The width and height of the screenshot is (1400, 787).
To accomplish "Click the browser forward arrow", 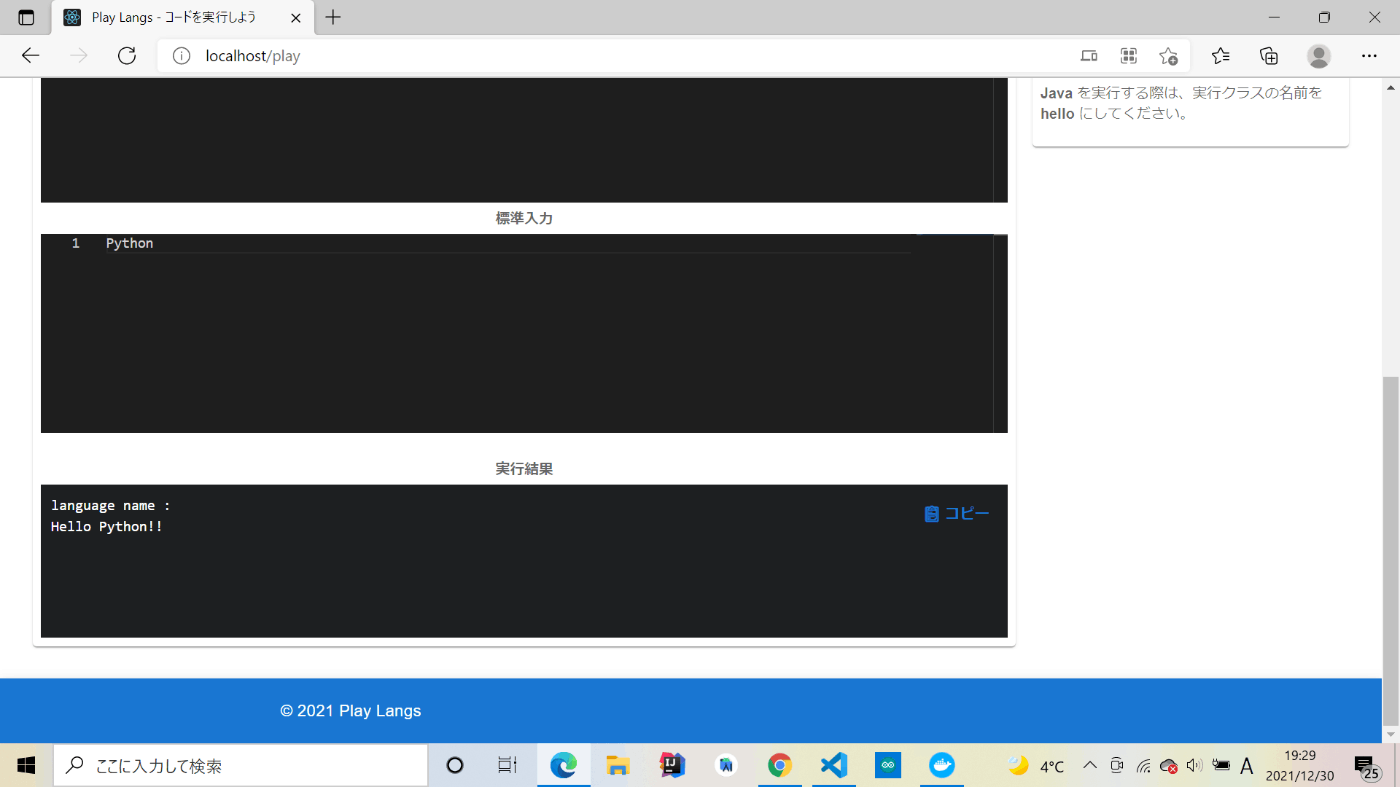I will [79, 56].
